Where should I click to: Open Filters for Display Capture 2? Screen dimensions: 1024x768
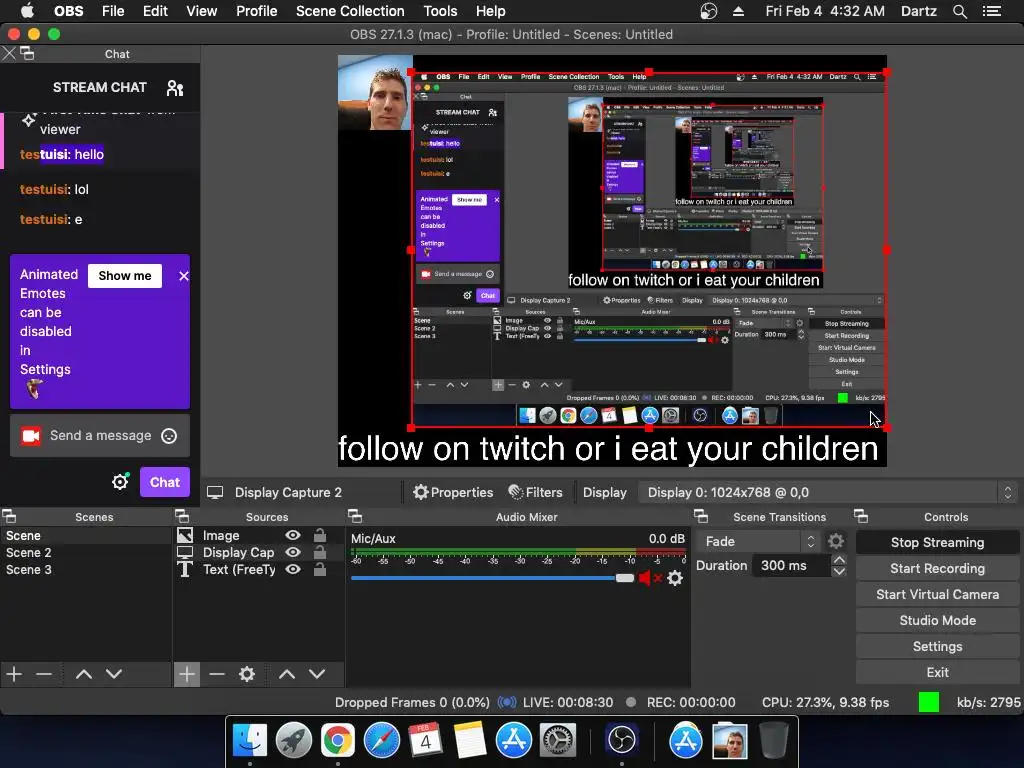(536, 492)
